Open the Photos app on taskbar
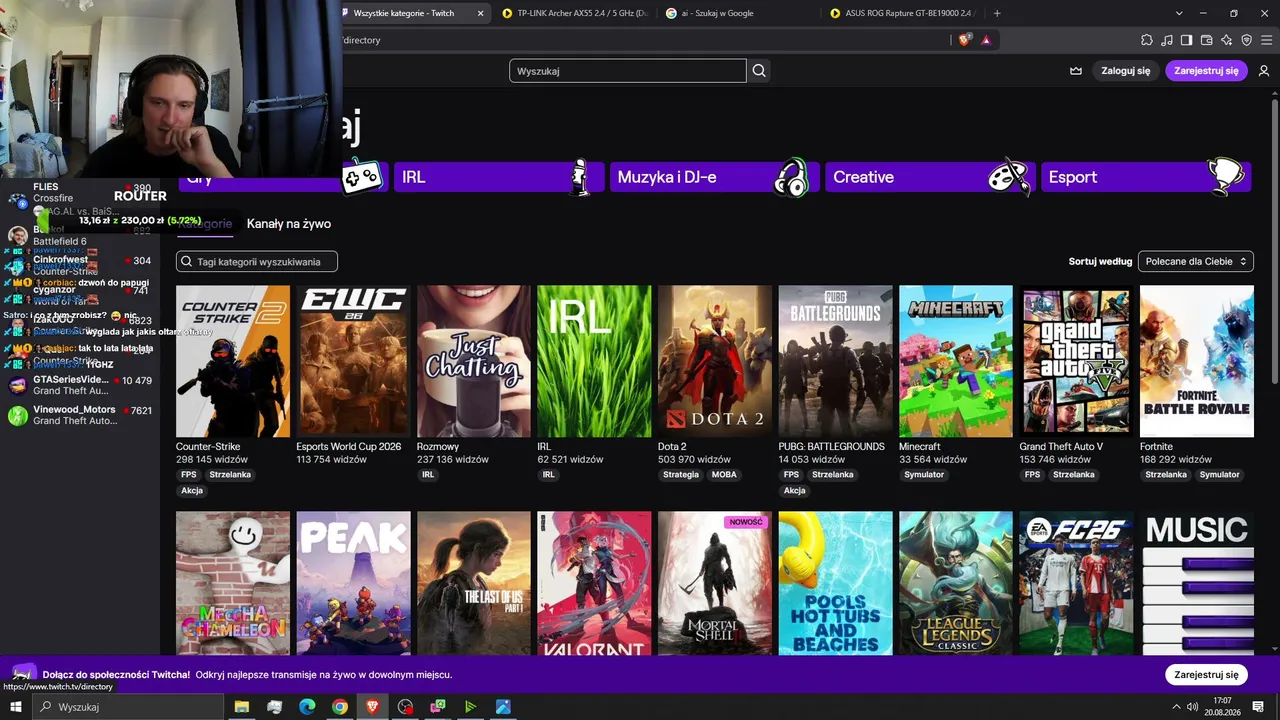Image resolution: width=1280 pixels, height=720 pixels. (503, 707)
